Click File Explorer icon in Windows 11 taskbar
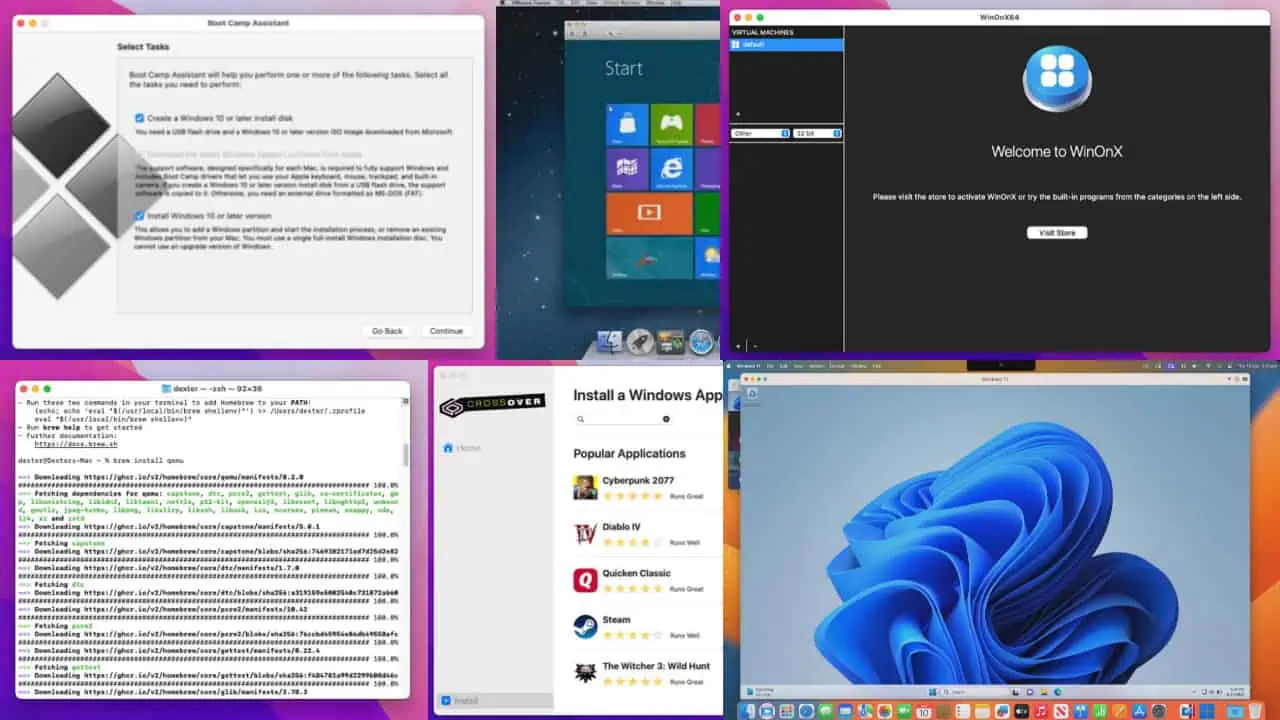 [x=1043, y=692]
